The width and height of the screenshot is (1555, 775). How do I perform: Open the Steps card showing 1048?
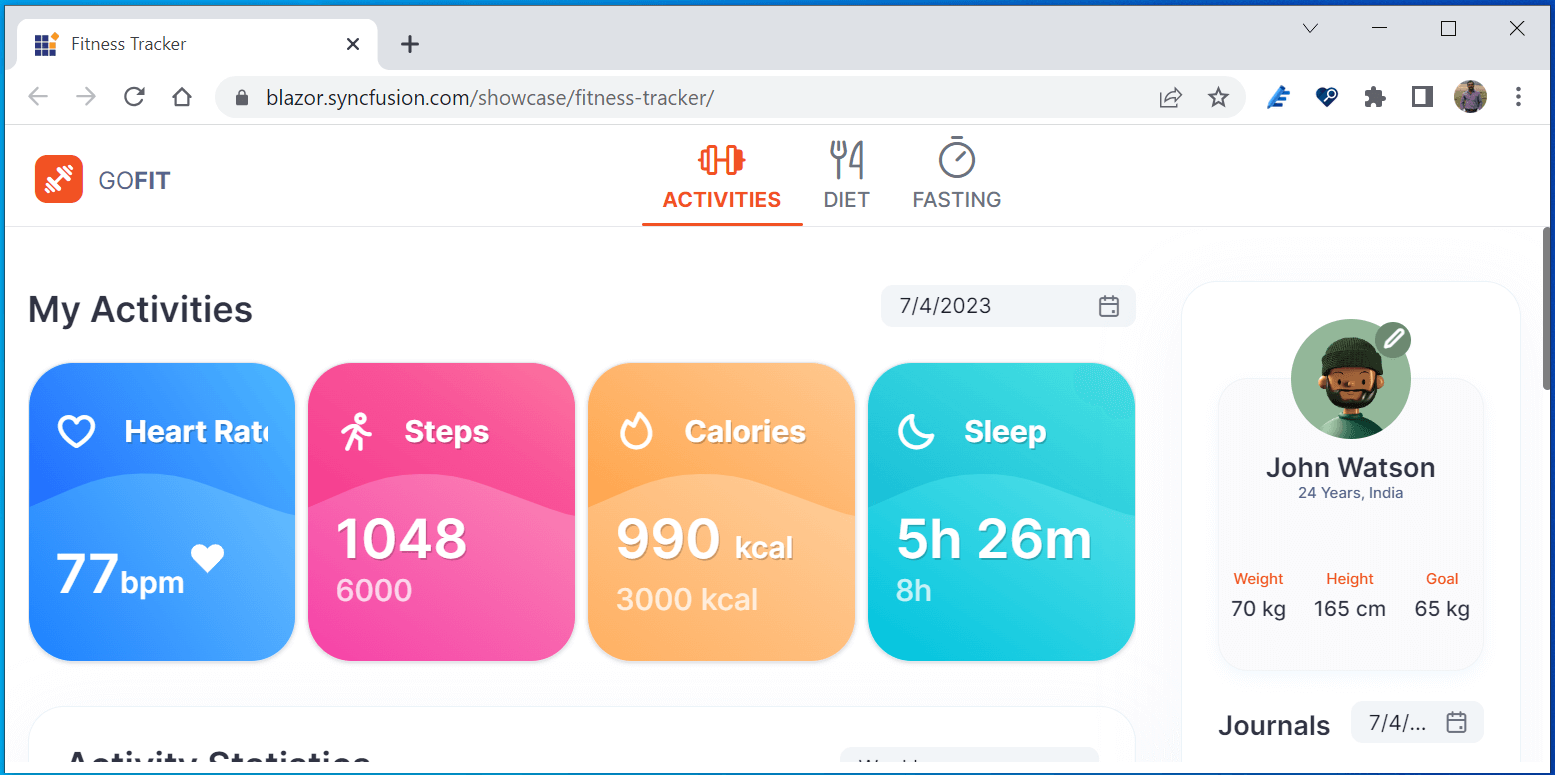pos(442,512)
